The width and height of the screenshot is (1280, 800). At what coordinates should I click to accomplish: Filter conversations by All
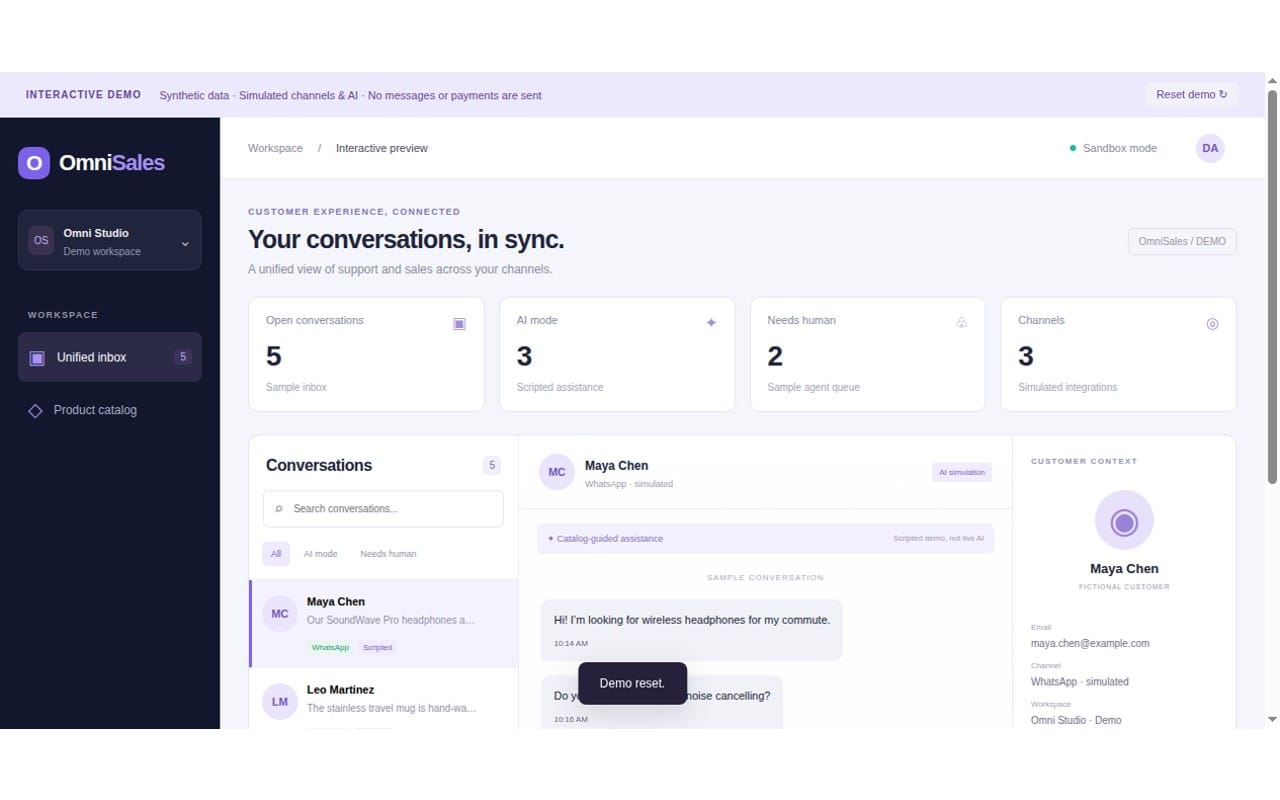[276, 554]
